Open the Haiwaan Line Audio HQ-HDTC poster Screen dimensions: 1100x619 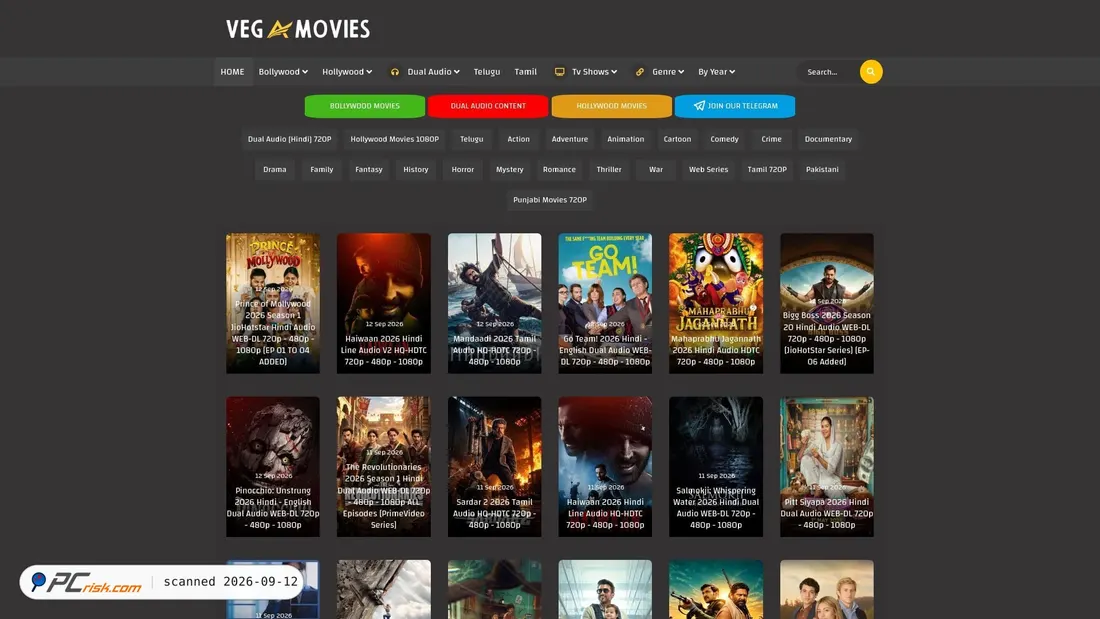(x=605, y=467)
